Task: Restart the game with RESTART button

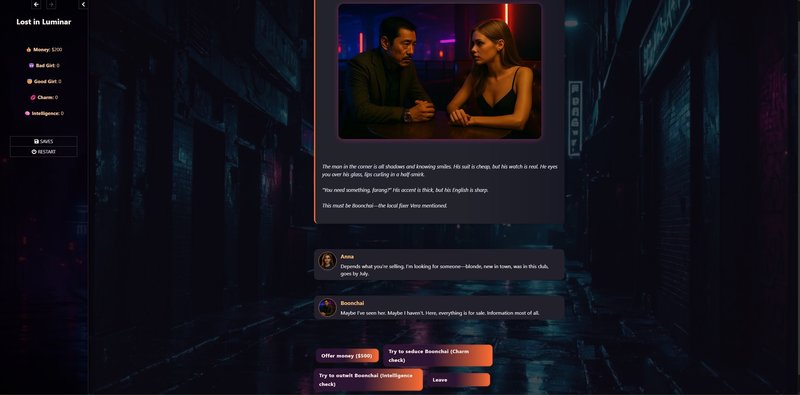Action: point(43,152)
